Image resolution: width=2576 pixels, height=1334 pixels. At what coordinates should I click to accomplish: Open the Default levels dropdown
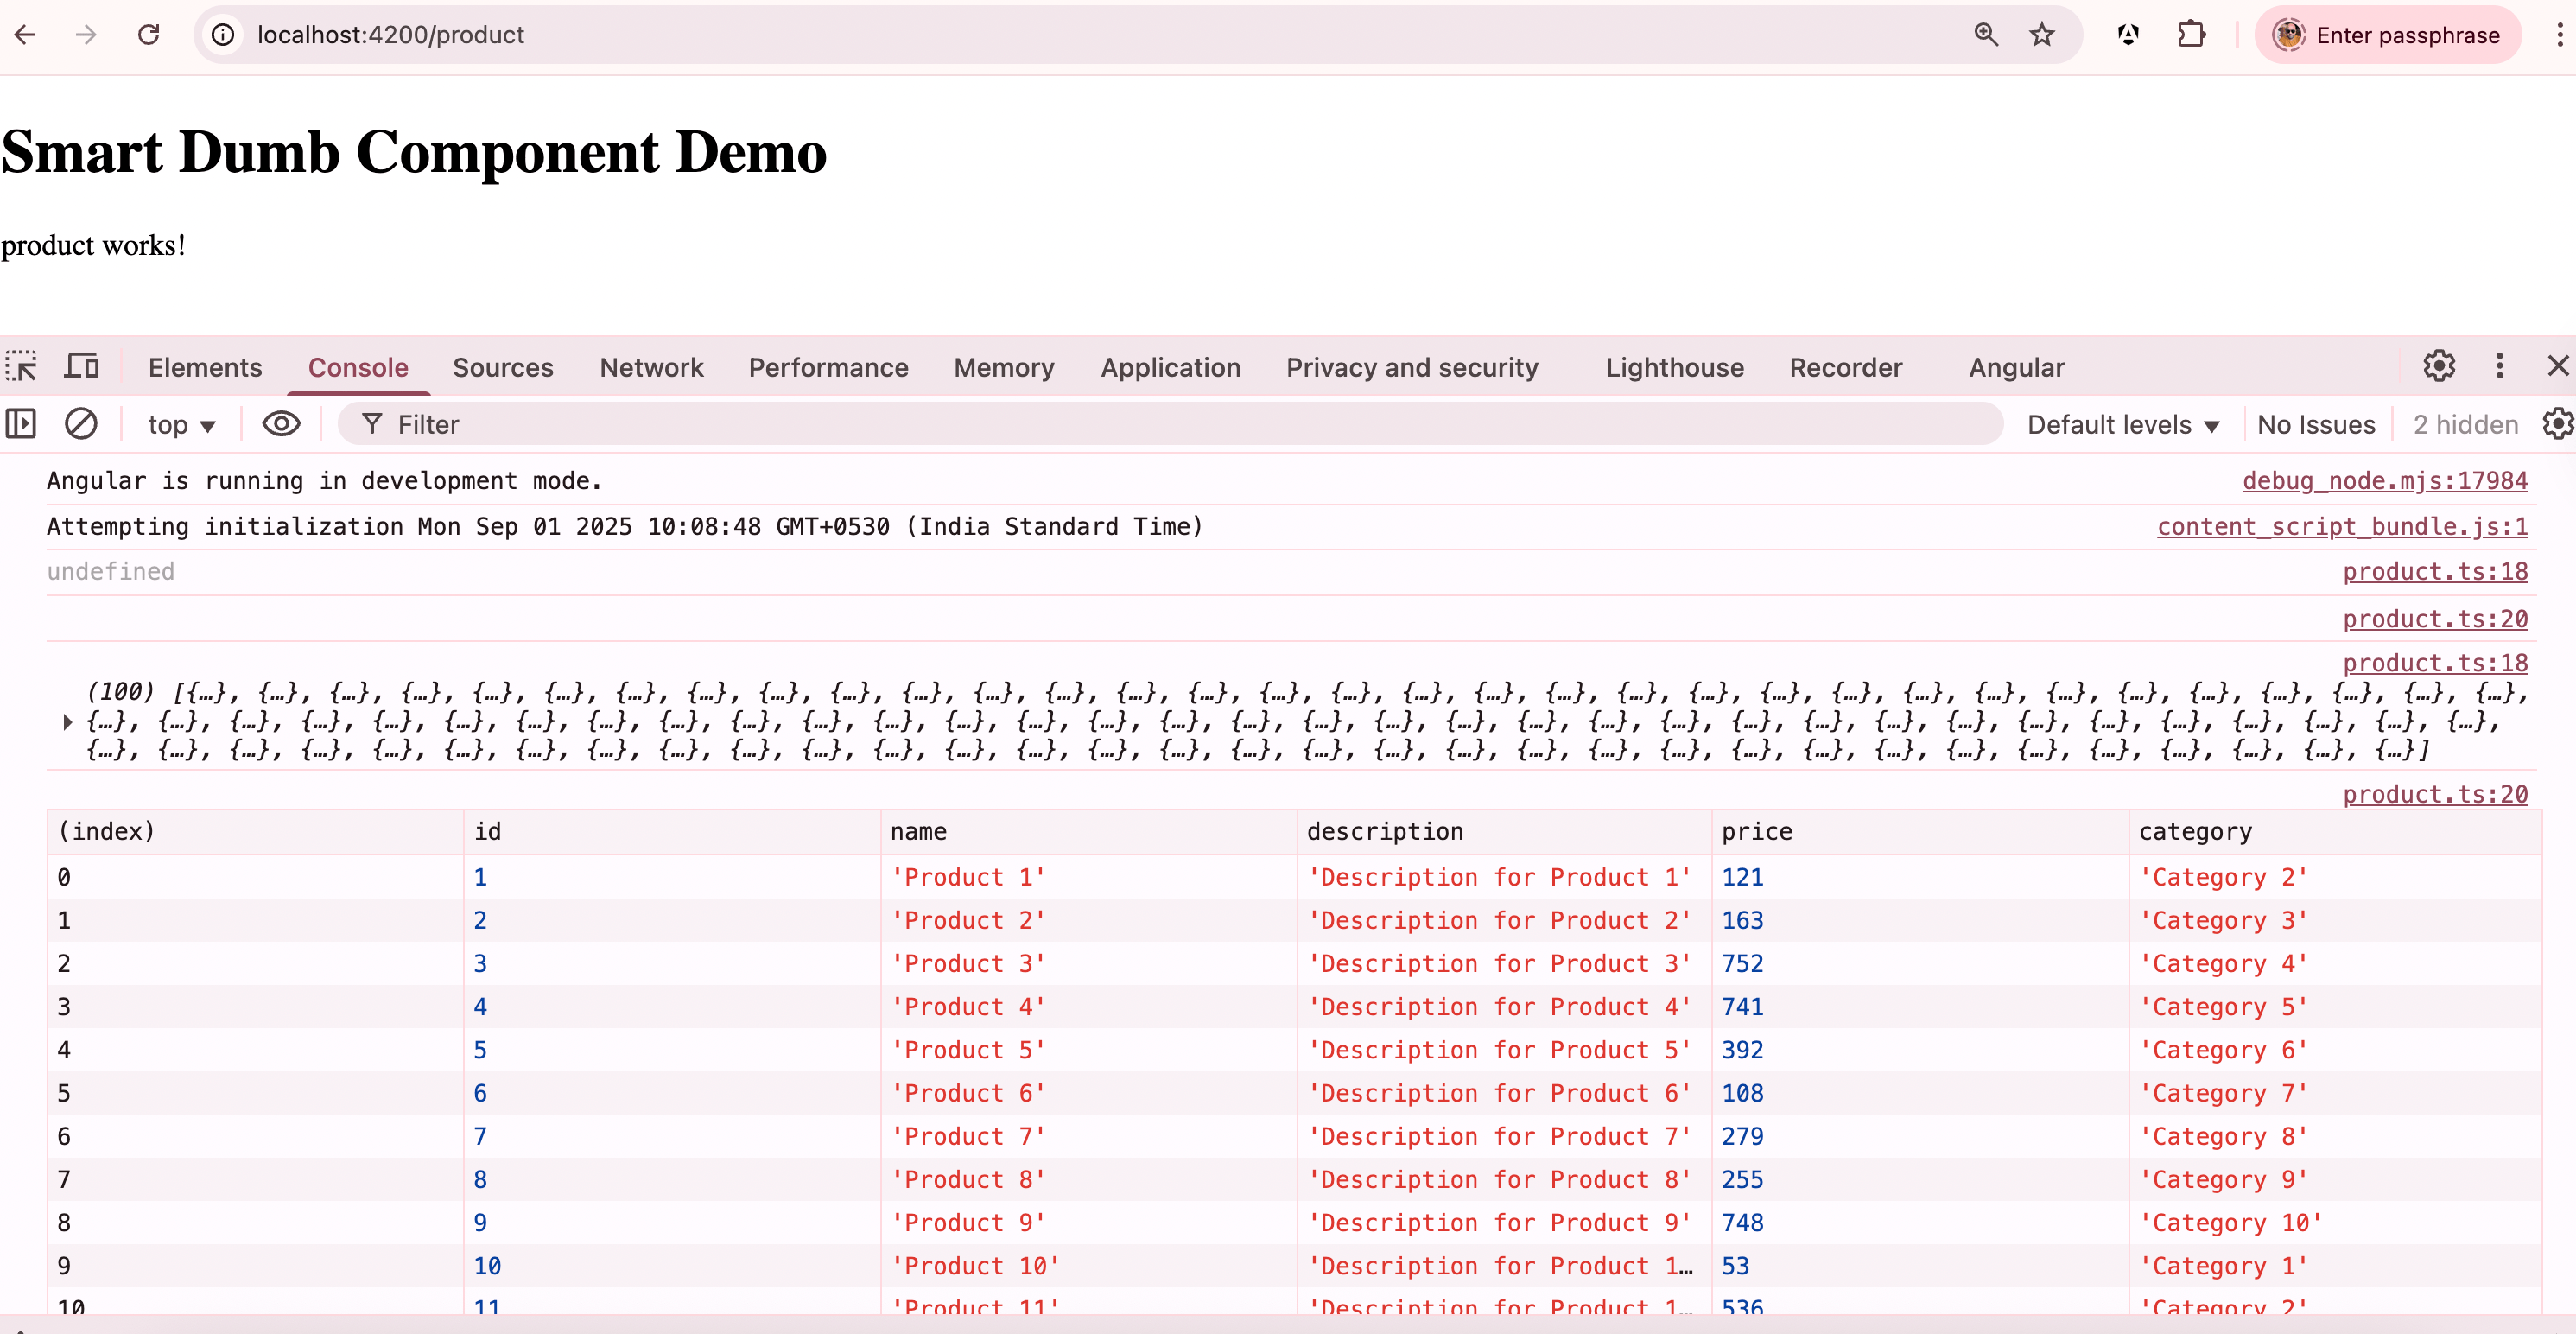2122,424
